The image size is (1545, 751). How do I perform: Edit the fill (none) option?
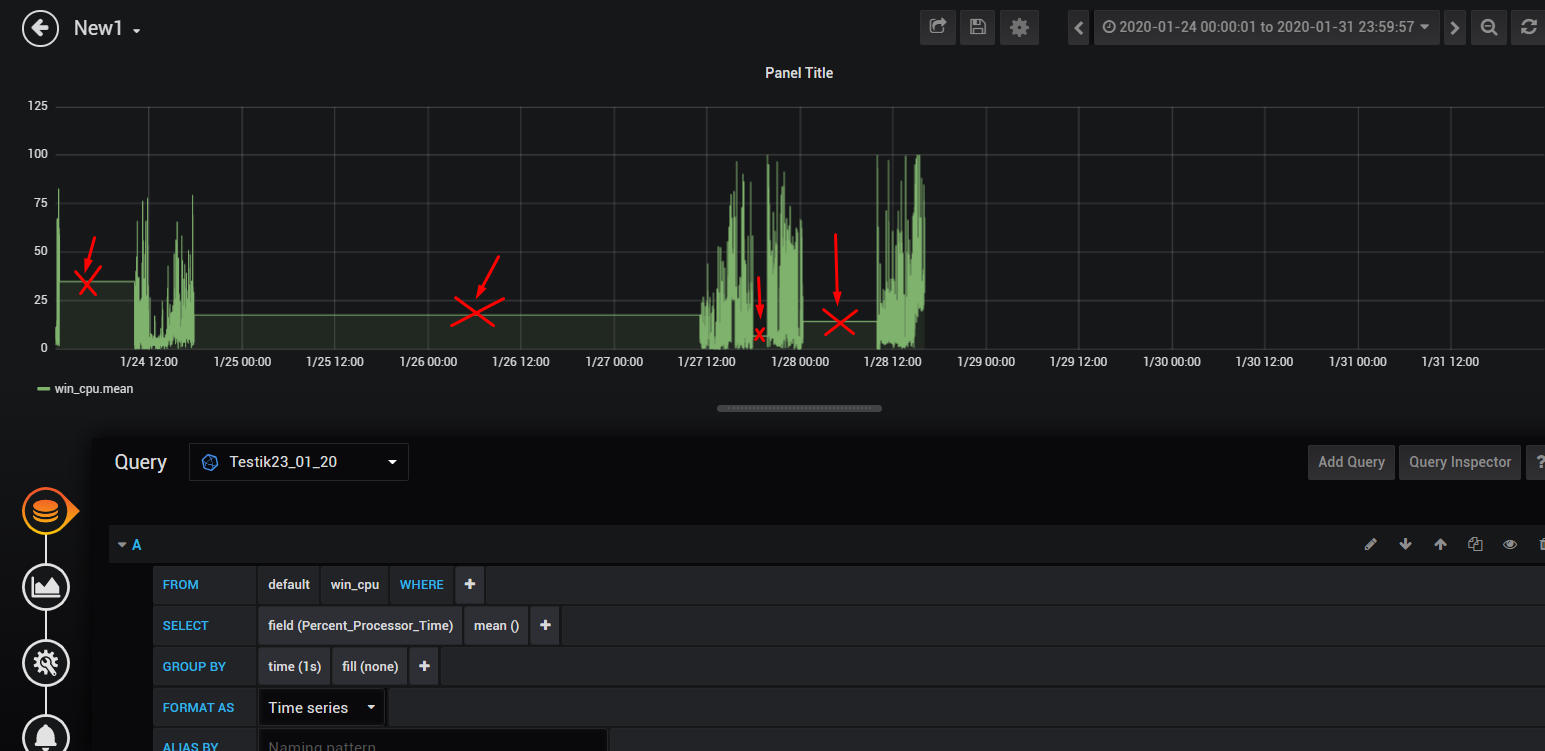[x=370, y=667]
